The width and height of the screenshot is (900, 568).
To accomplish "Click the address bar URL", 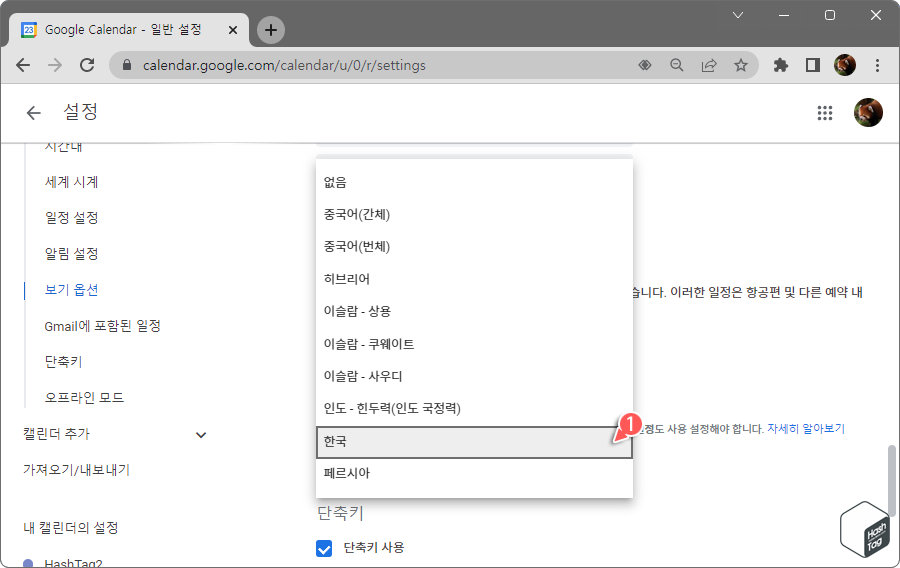I will tap(284, 65).
